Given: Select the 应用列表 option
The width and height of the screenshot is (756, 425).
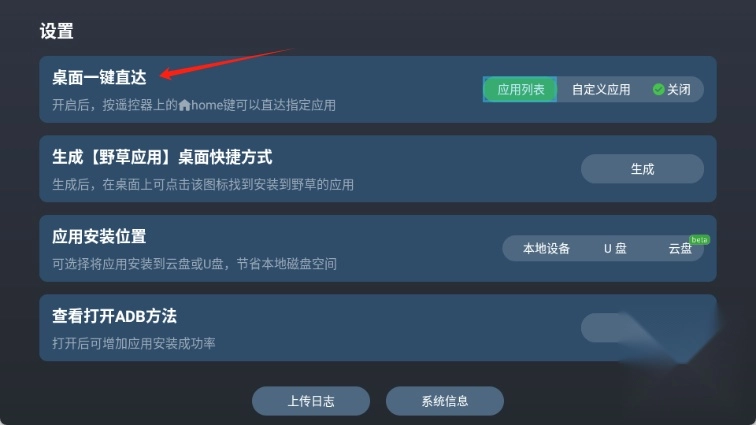Looking at the screenshot, I should pos(520,89).
